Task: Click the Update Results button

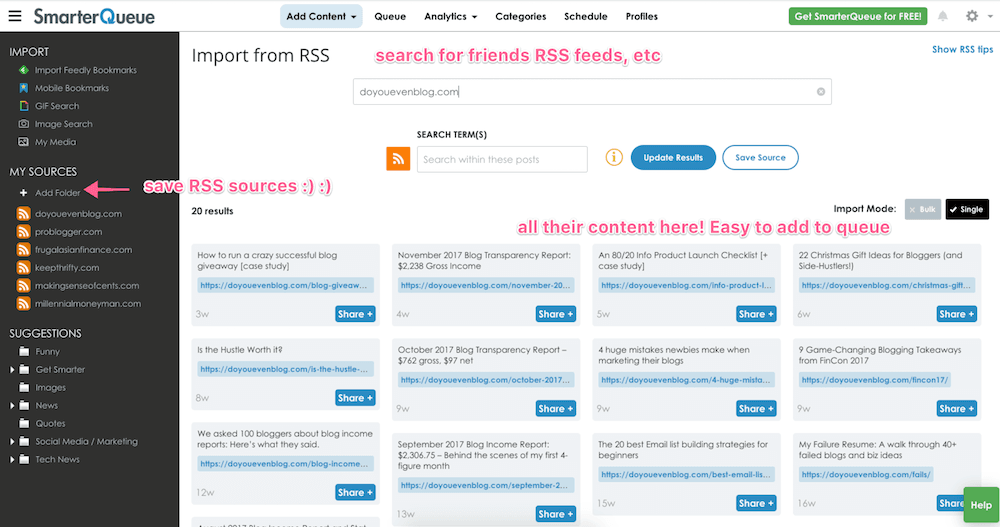Action: [673, 158]
